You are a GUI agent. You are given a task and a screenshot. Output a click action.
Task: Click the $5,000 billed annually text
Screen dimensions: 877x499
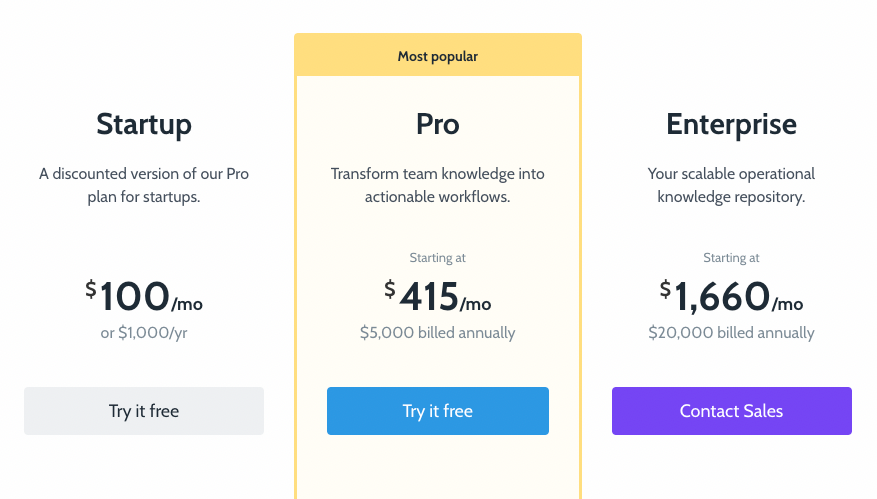pos(438,333)
